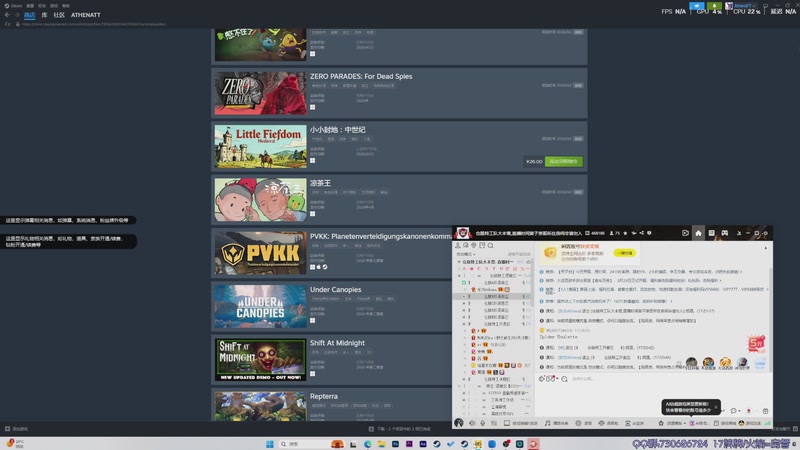Open the speech bubble dropdown near the chat input
Screen dimensions: 800x450
tap(735, 411)
